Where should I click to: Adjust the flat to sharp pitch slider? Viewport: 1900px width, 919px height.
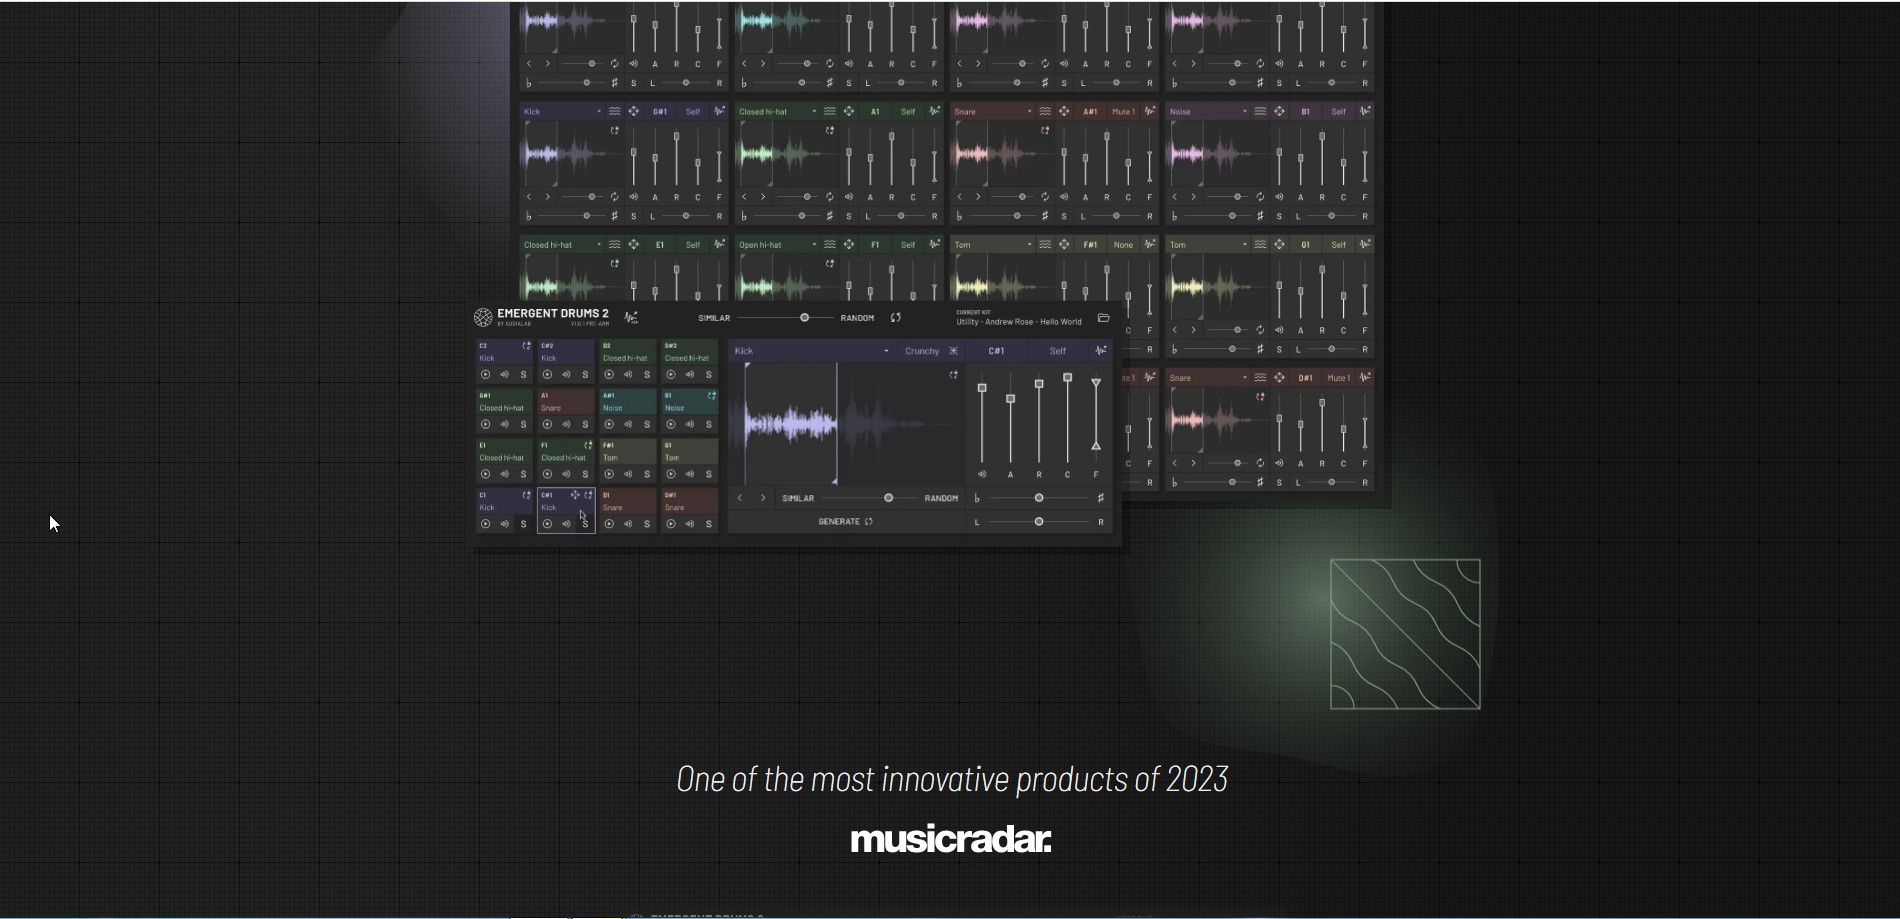[x=1039, y=498]
